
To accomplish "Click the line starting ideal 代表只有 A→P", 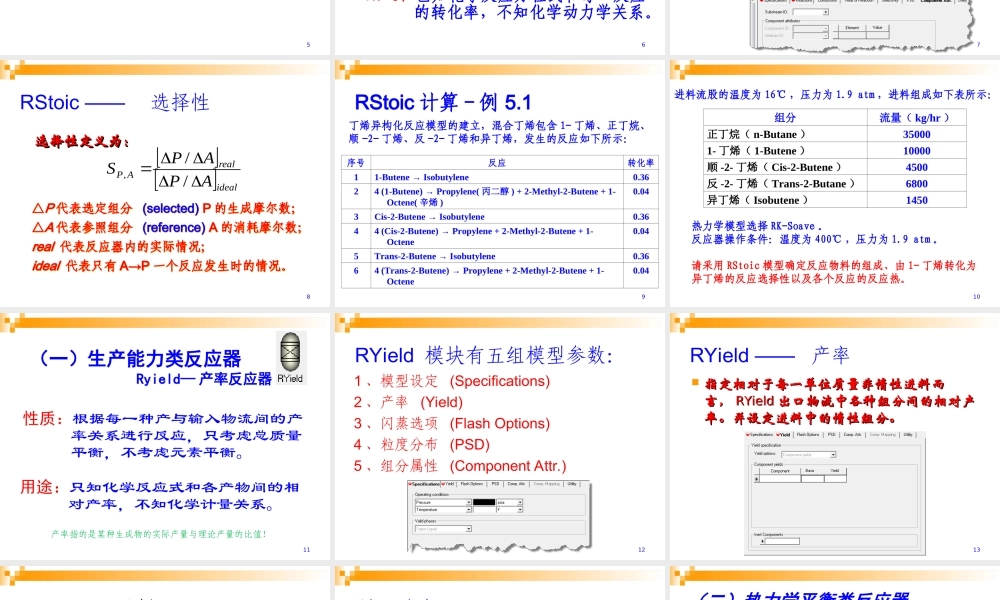I will [159, 266].
